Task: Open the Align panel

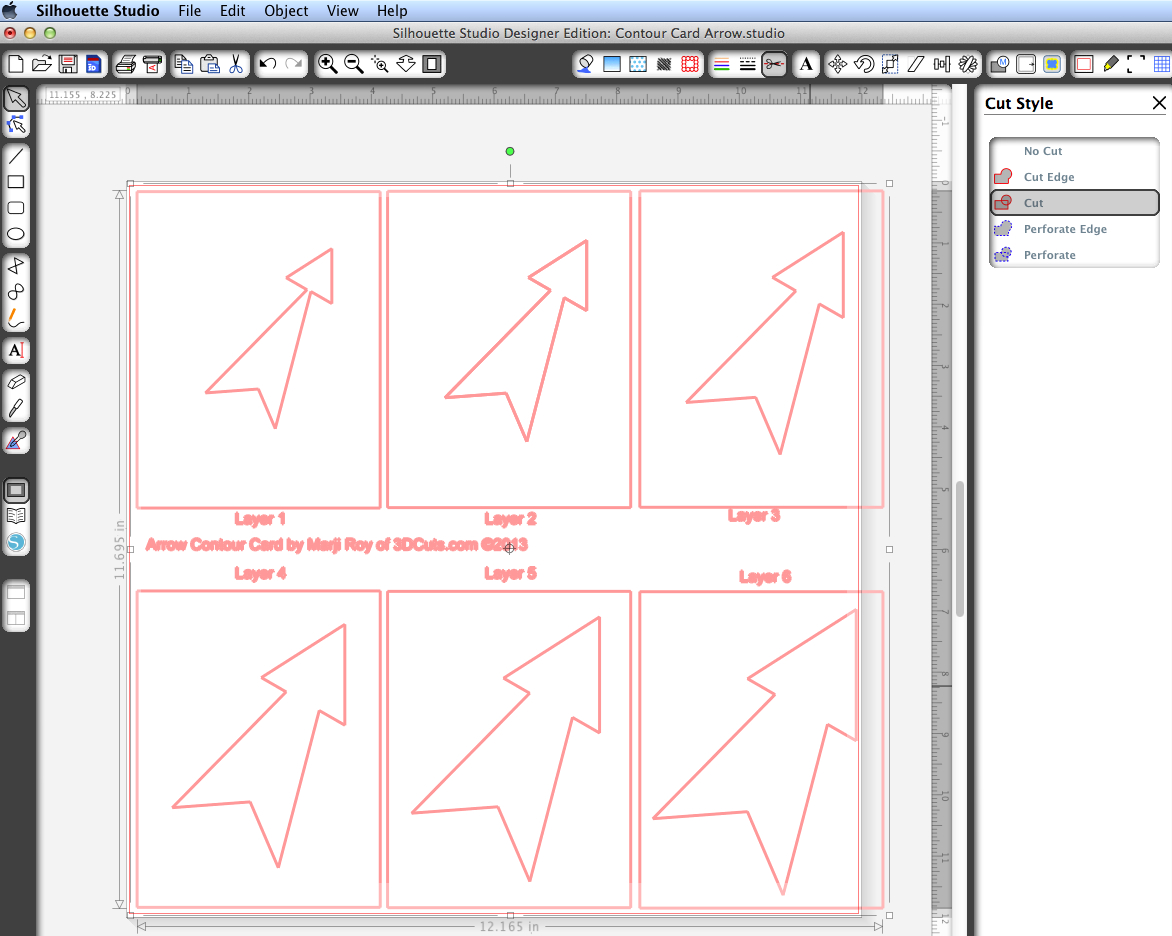Action: (942, 64)
